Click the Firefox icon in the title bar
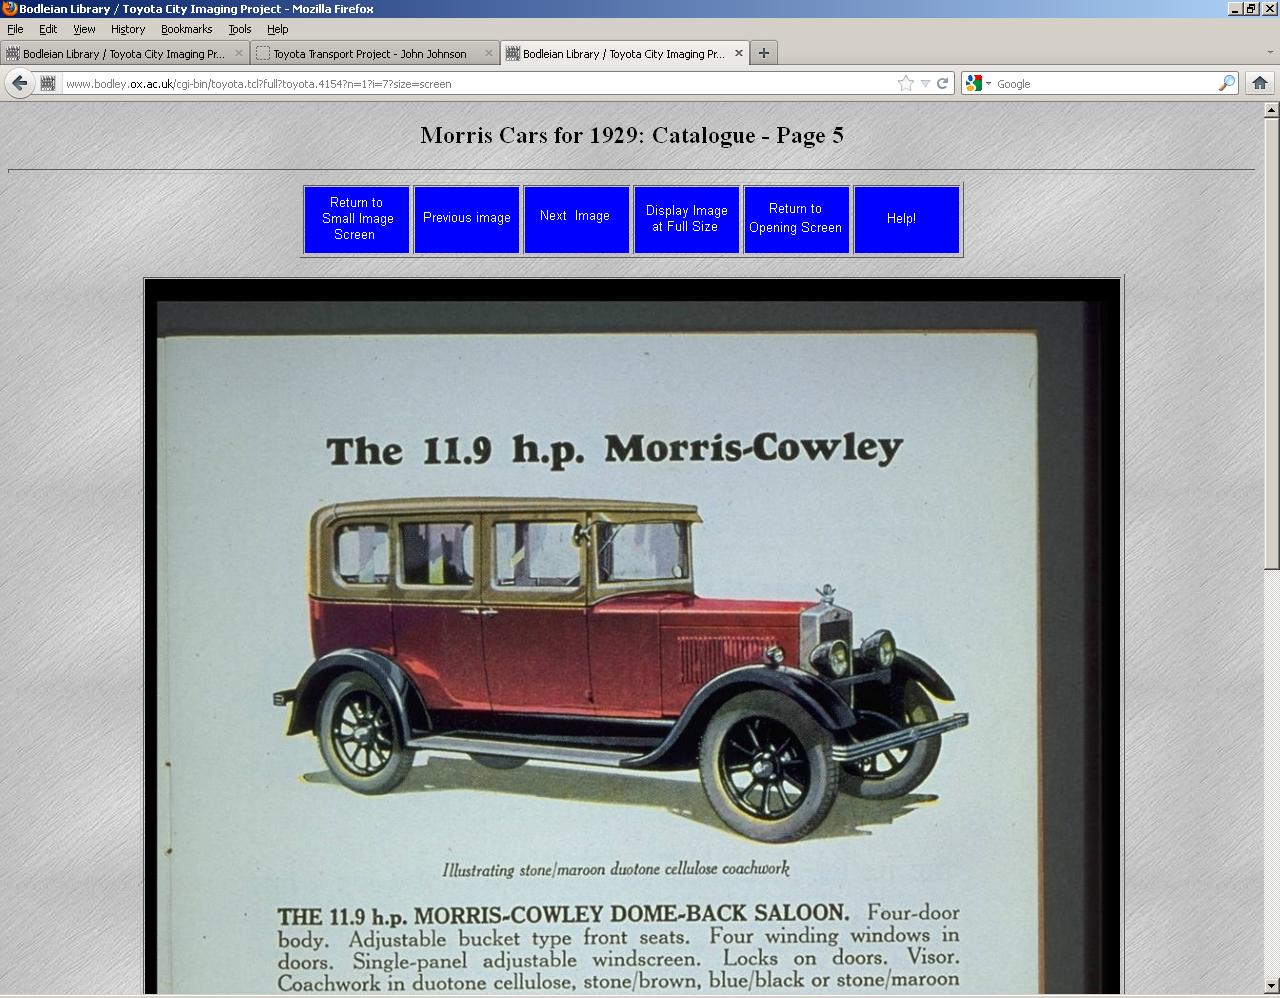The width and height of the screenshot is (1280, 998). [x=8, y=8]
